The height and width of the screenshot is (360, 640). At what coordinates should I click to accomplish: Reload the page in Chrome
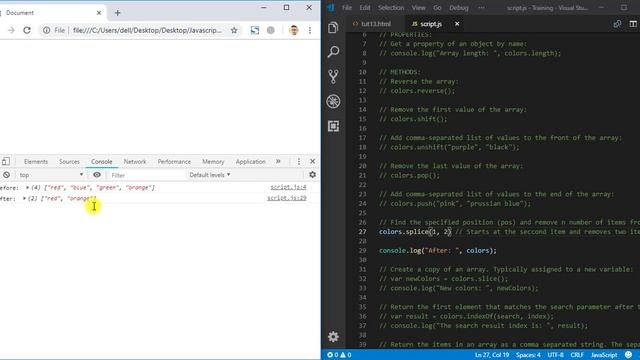click(27, 30)
